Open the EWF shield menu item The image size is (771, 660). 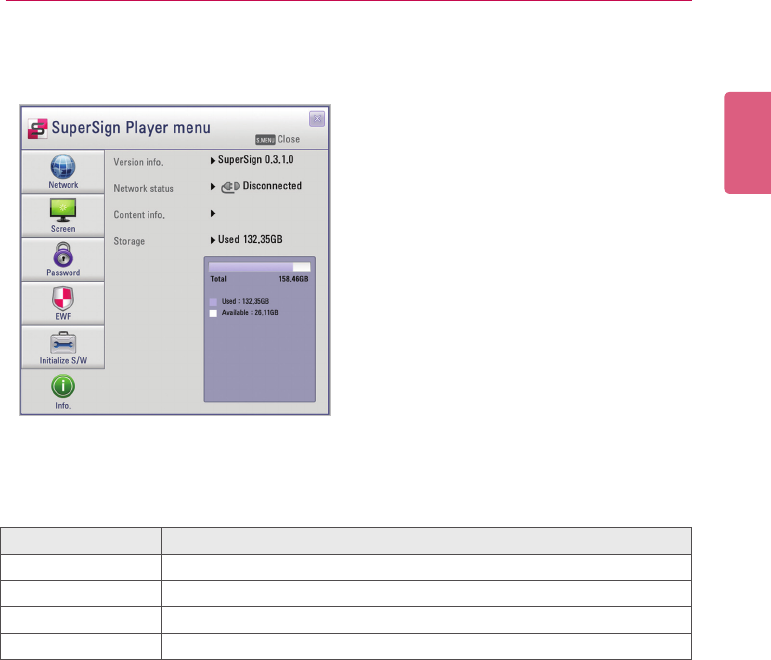pos(63,303)
